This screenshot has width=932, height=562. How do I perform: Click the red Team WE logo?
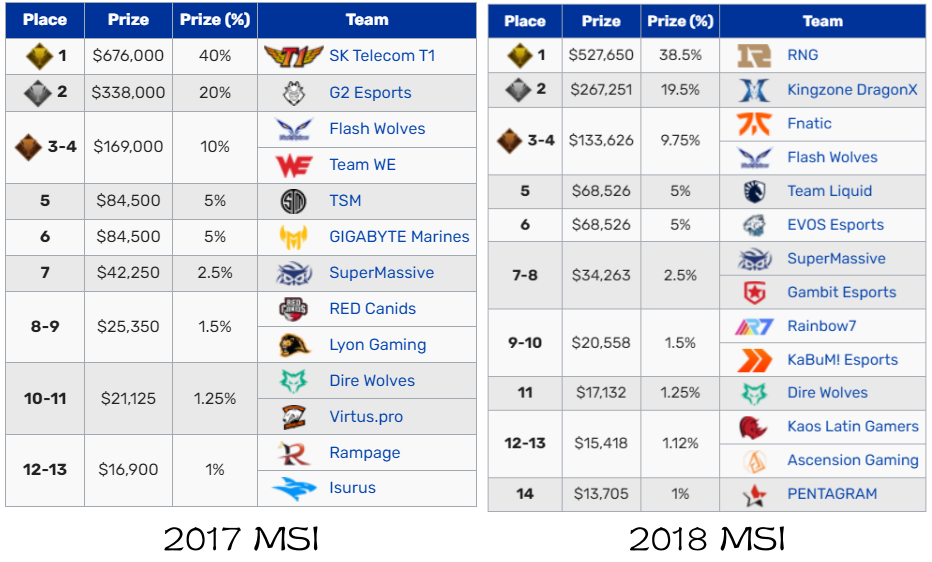[x=294, y=165]
